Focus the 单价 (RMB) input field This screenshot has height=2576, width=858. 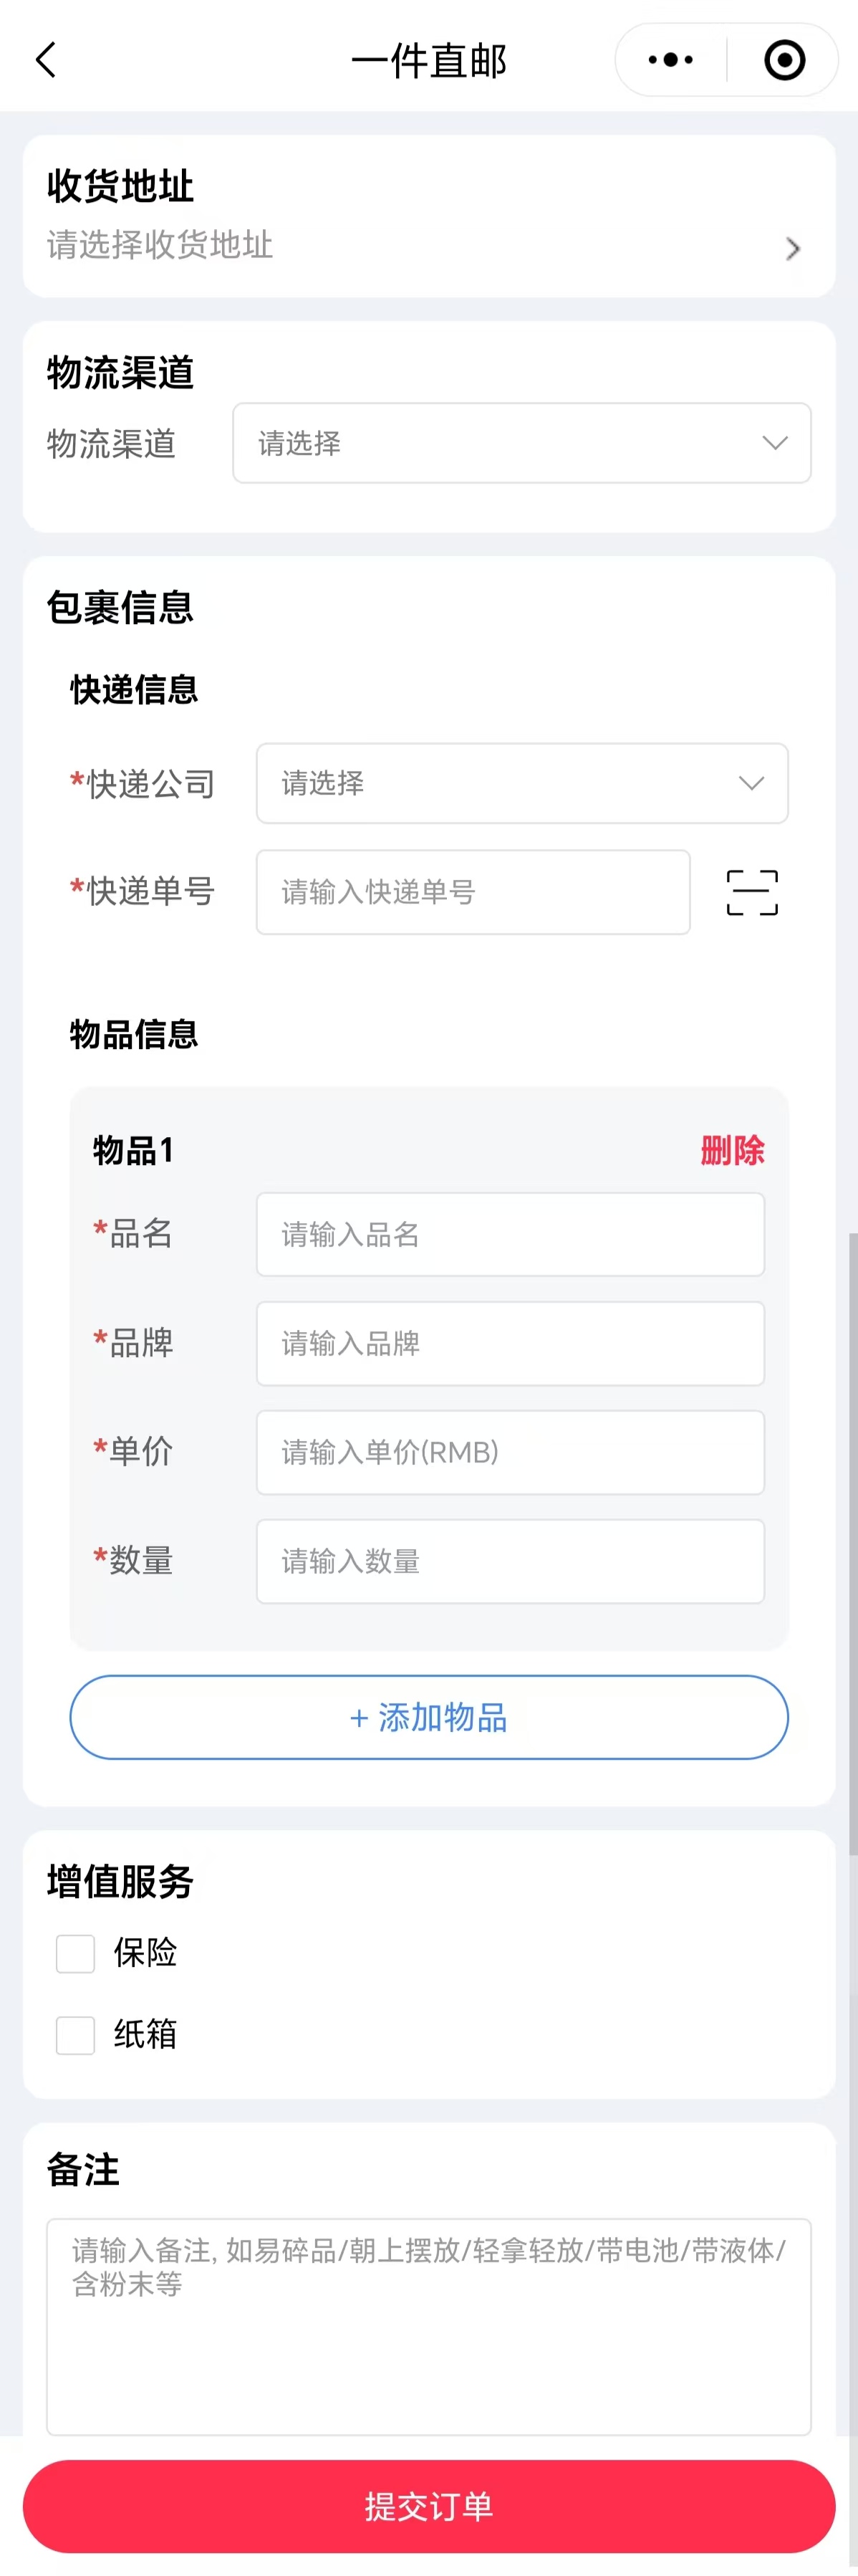(x=510, y=1452)
